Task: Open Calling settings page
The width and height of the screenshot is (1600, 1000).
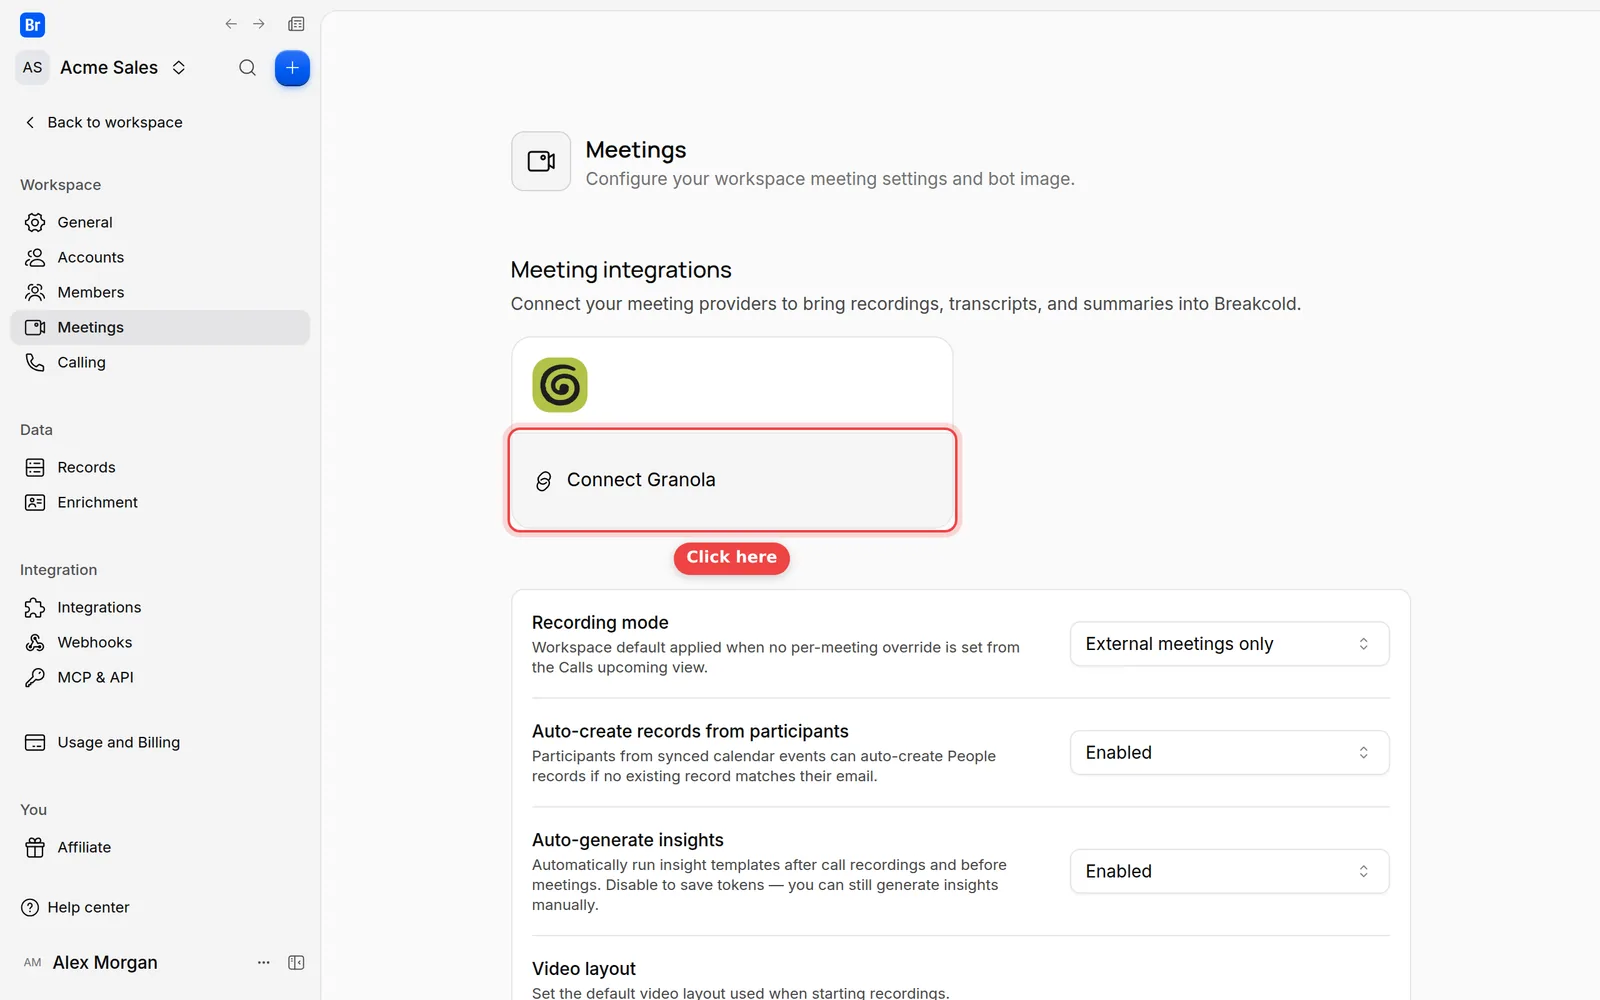Action: click(x=160, y=362)
